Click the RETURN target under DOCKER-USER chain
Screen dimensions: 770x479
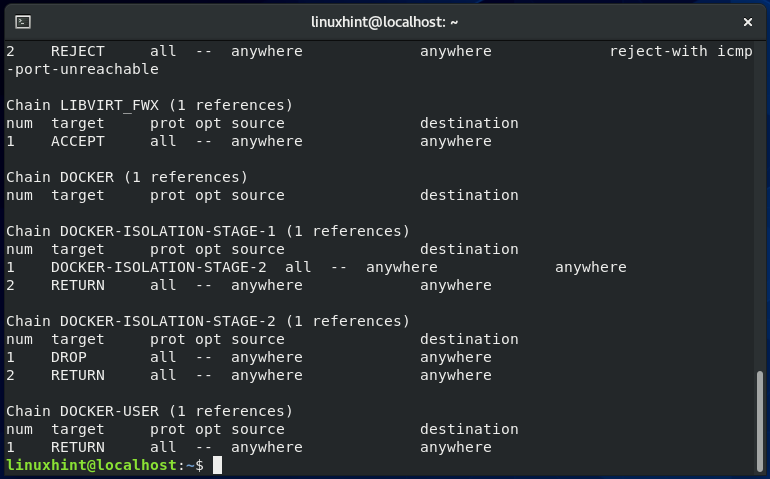point(78,447)
